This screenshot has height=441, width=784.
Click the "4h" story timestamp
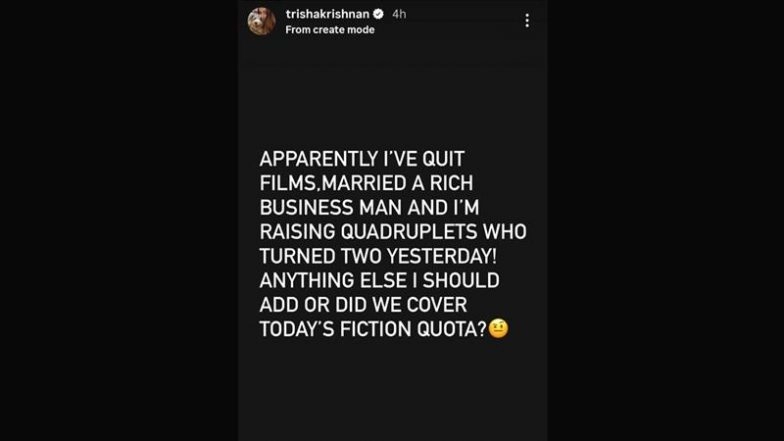400,14
